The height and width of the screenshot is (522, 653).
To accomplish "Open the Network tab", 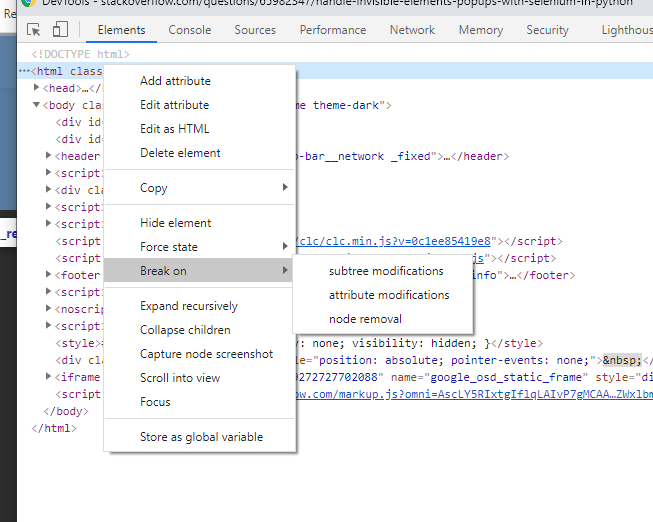I will click(412, 30).
